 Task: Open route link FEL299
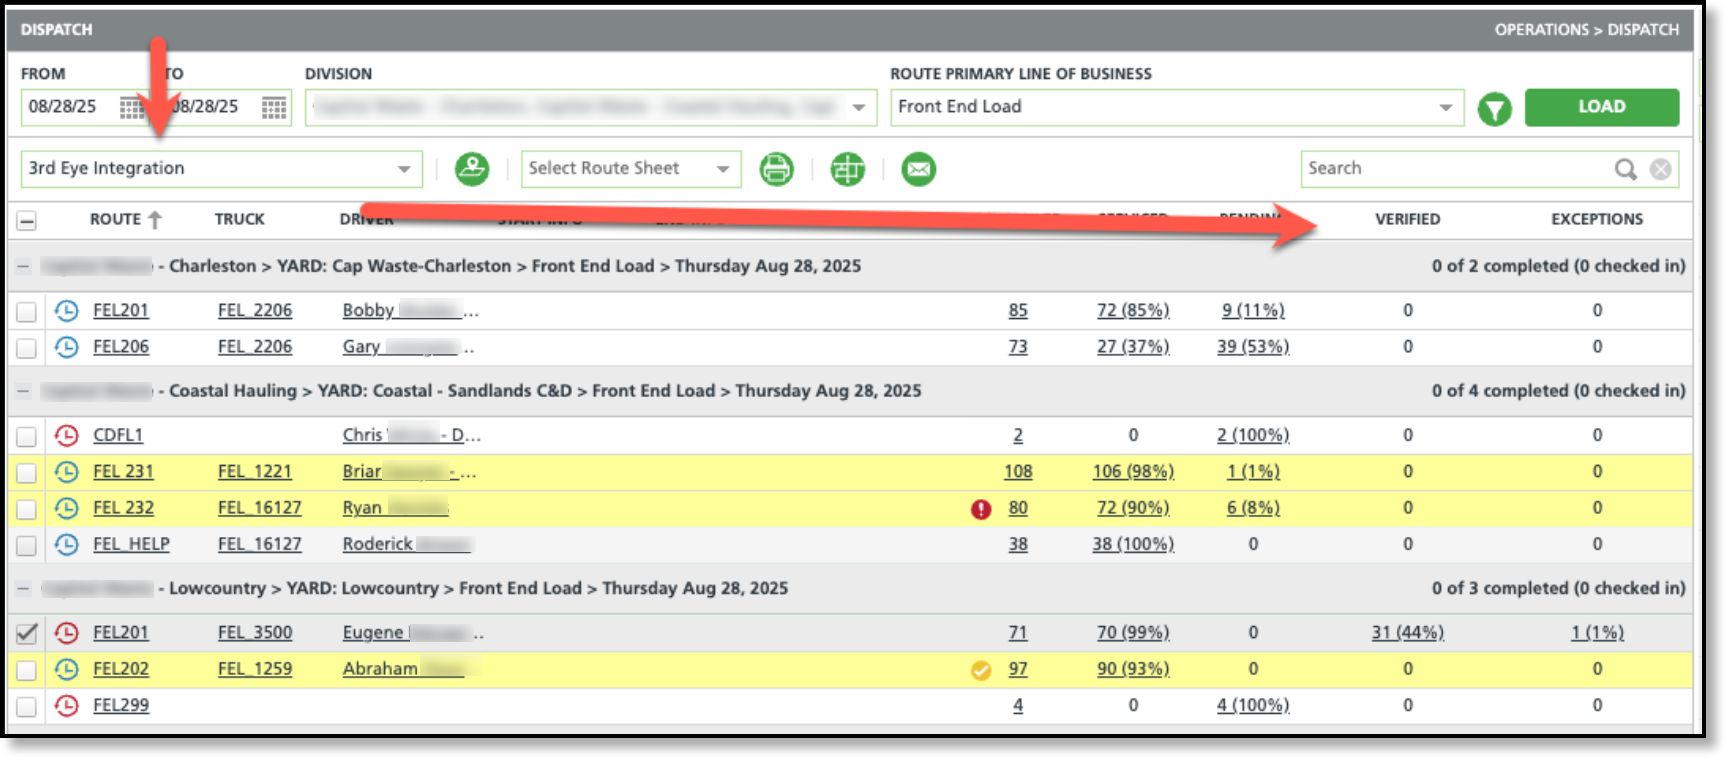[x=121, y=706]
